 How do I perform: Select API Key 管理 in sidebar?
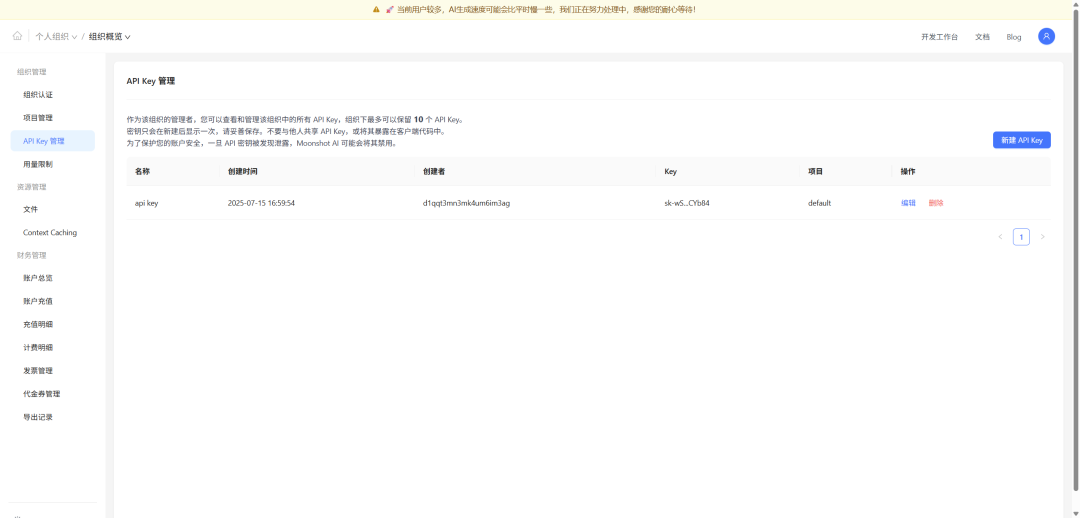coord(53,141)
